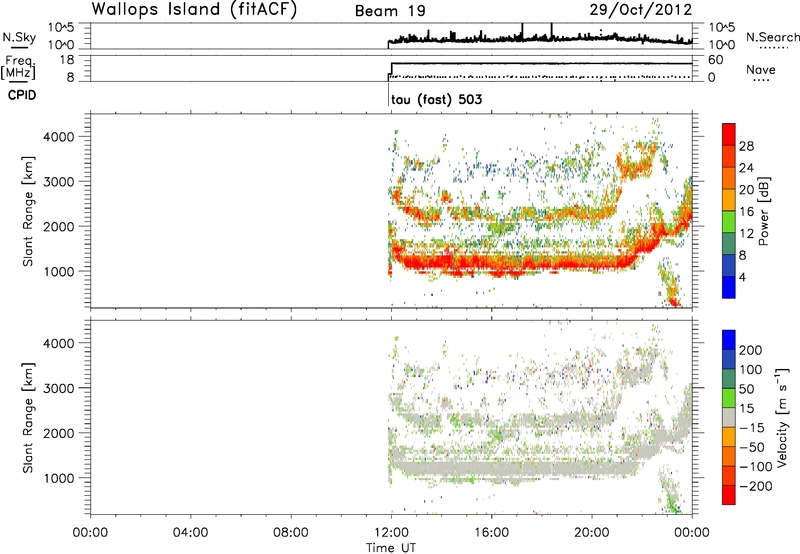
Task: Click the Power colorbar '8' tick label
Action: tap(742, 255)
